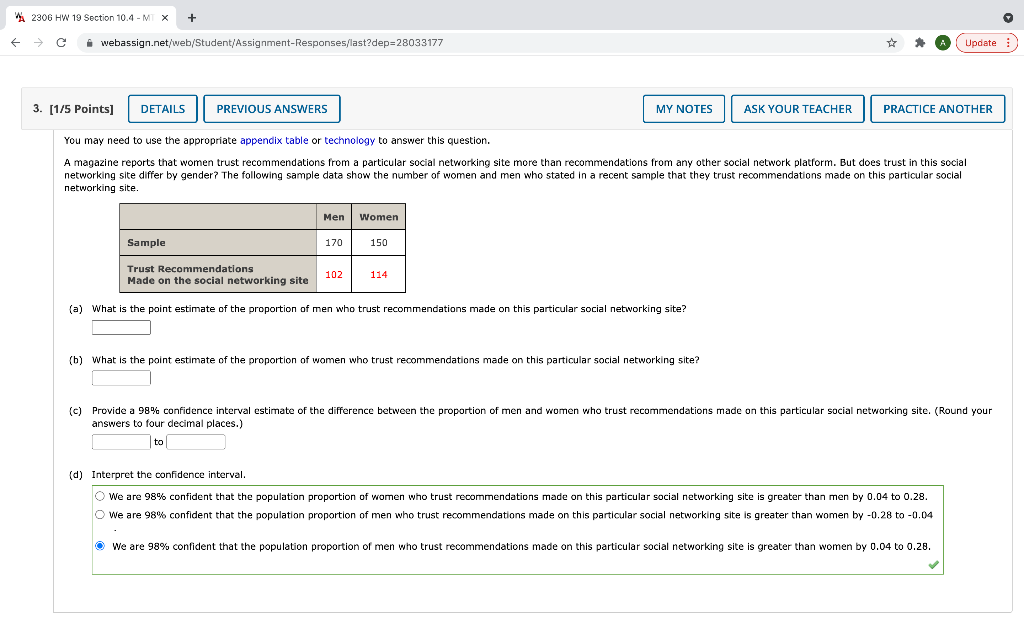Open Chrome profile avatar A
The width and height of the screenshot is (1024, 640).
pos(942,42)
